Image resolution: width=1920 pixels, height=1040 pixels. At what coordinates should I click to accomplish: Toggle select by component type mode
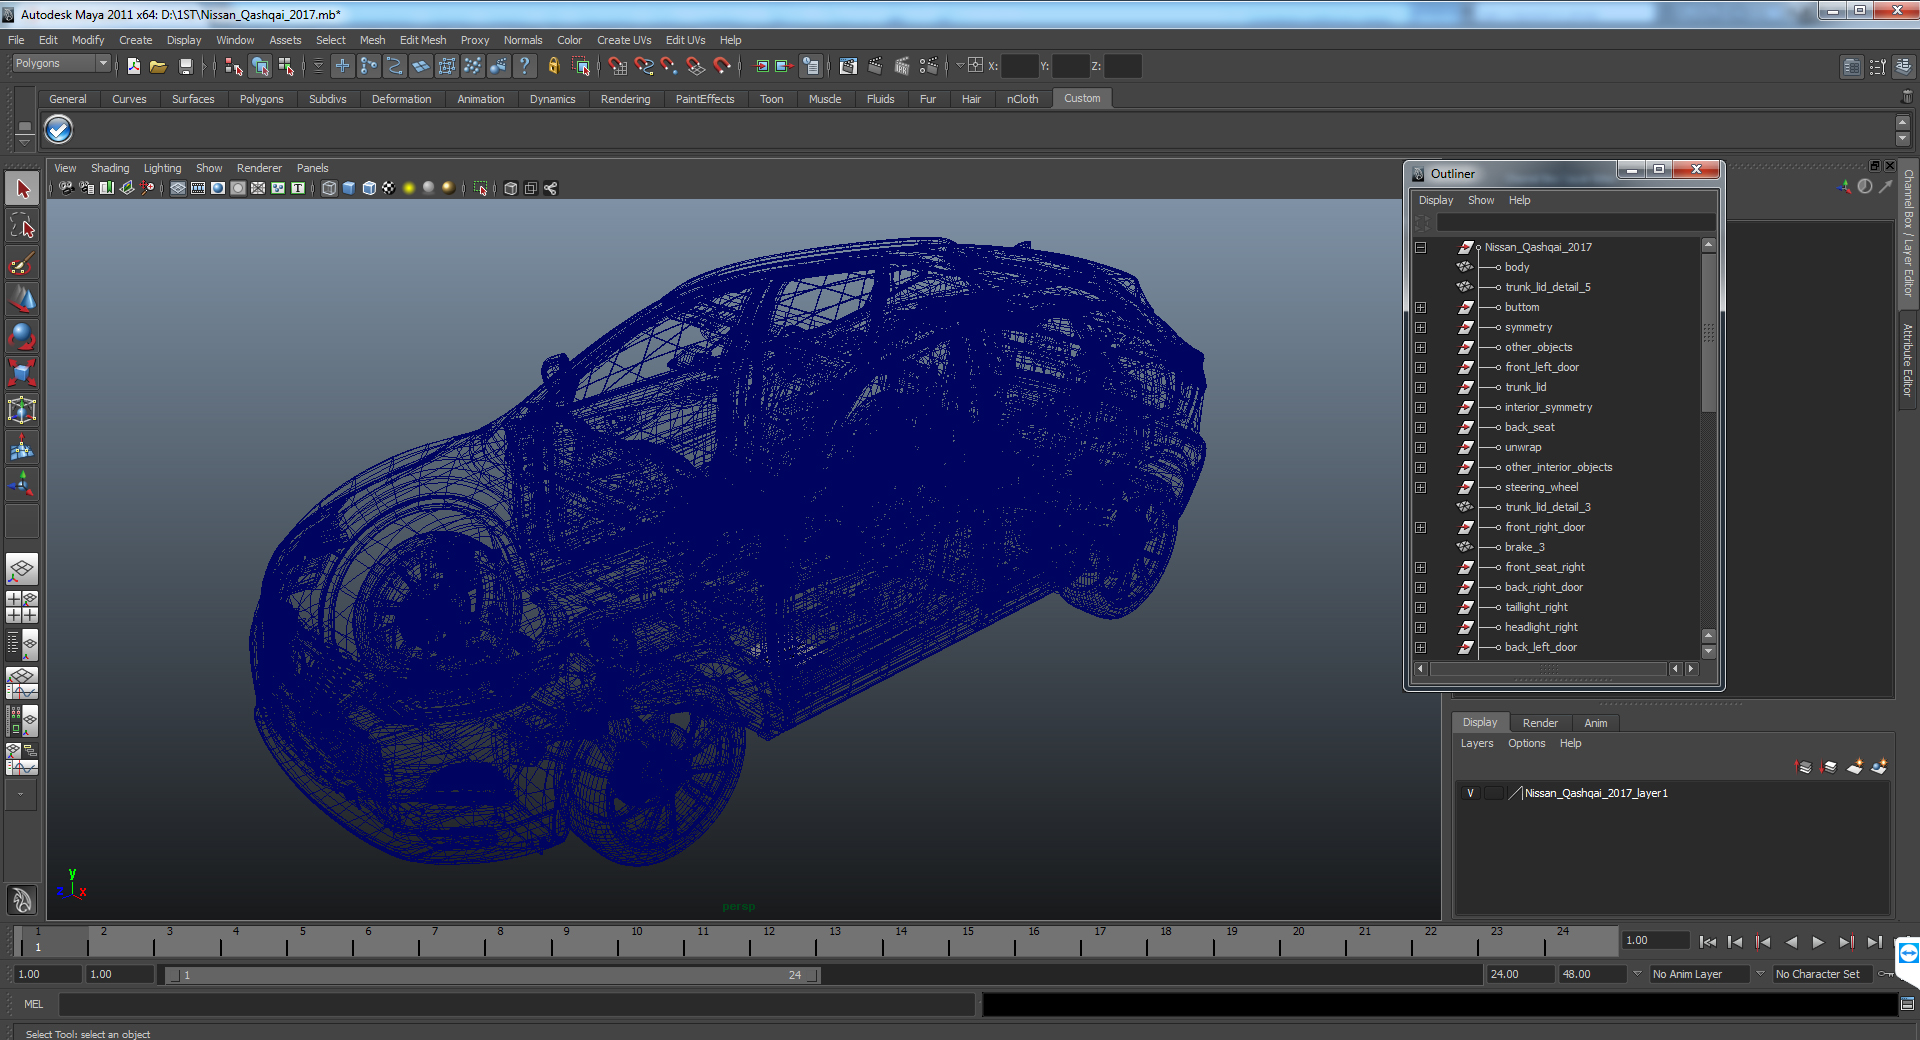pos(286,66)
